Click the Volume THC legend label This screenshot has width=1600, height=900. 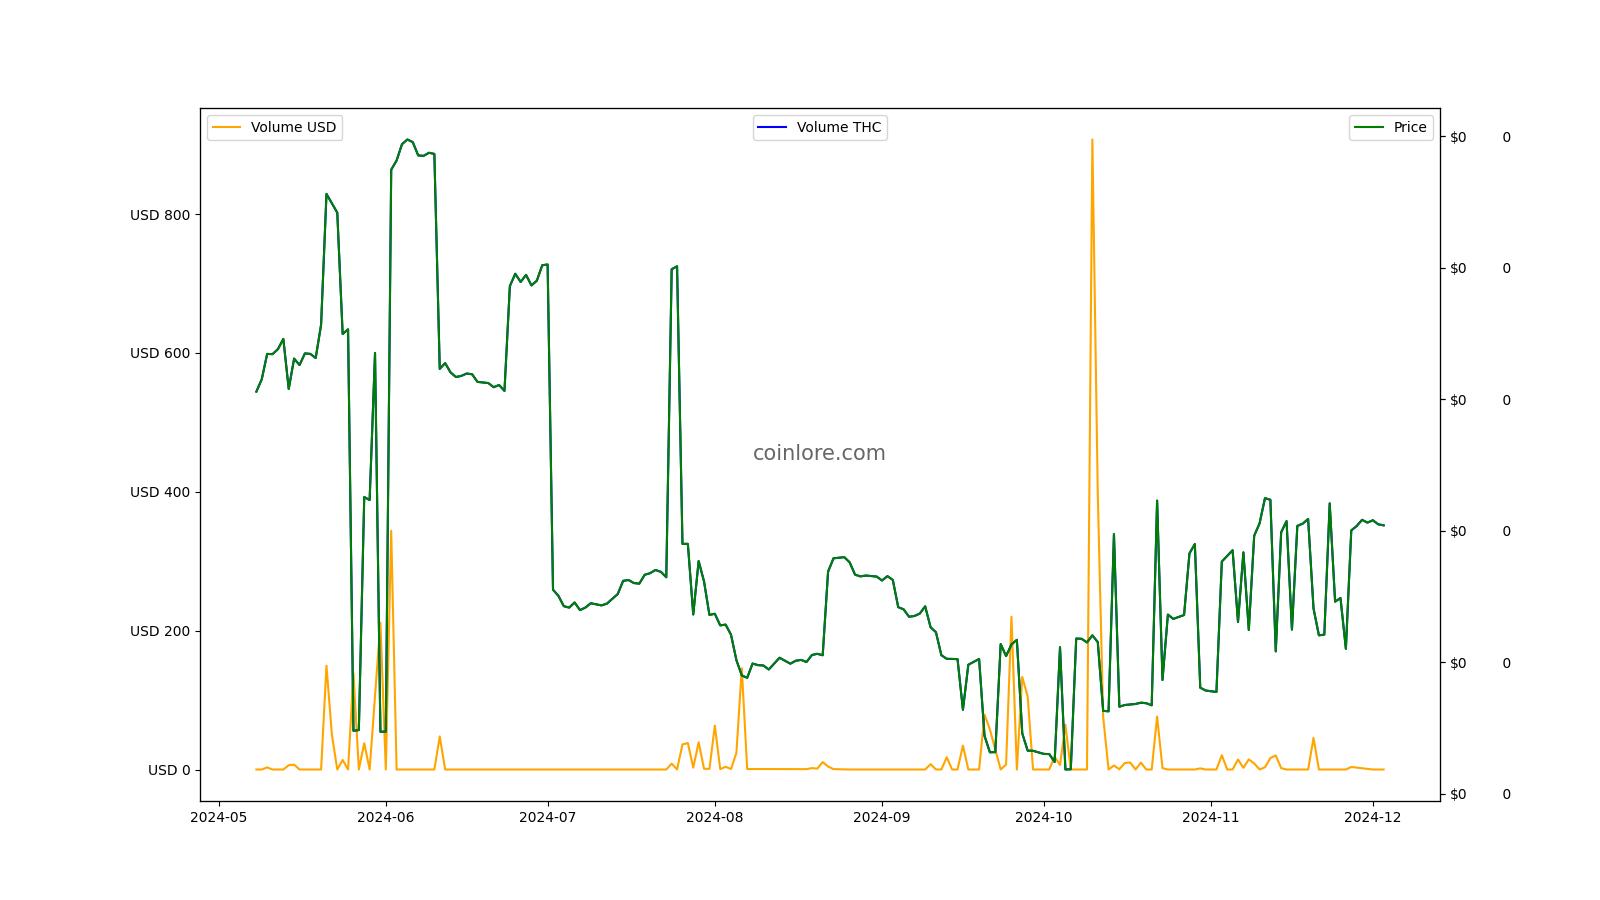click(x=839, y=128)
